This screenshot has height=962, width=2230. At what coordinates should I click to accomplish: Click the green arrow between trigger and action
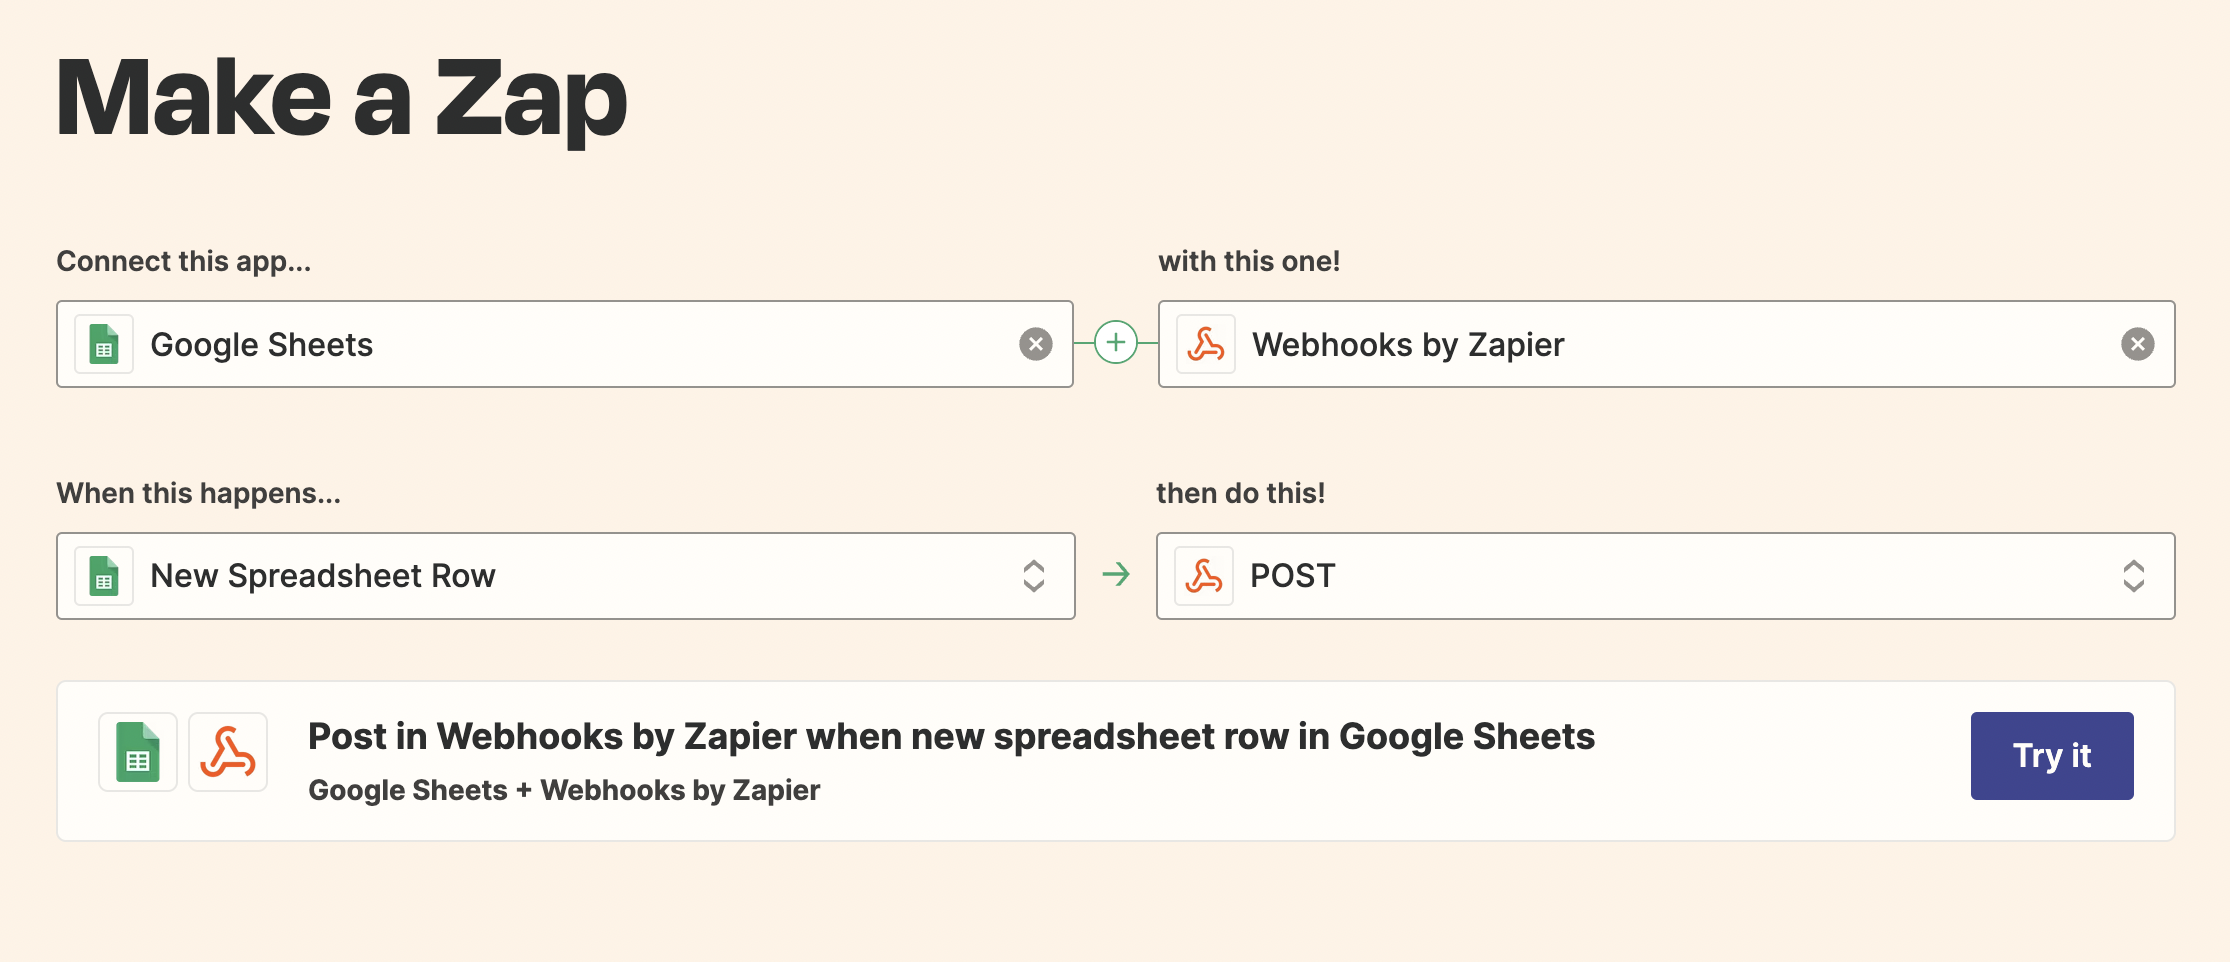(x=1116, y=575)
